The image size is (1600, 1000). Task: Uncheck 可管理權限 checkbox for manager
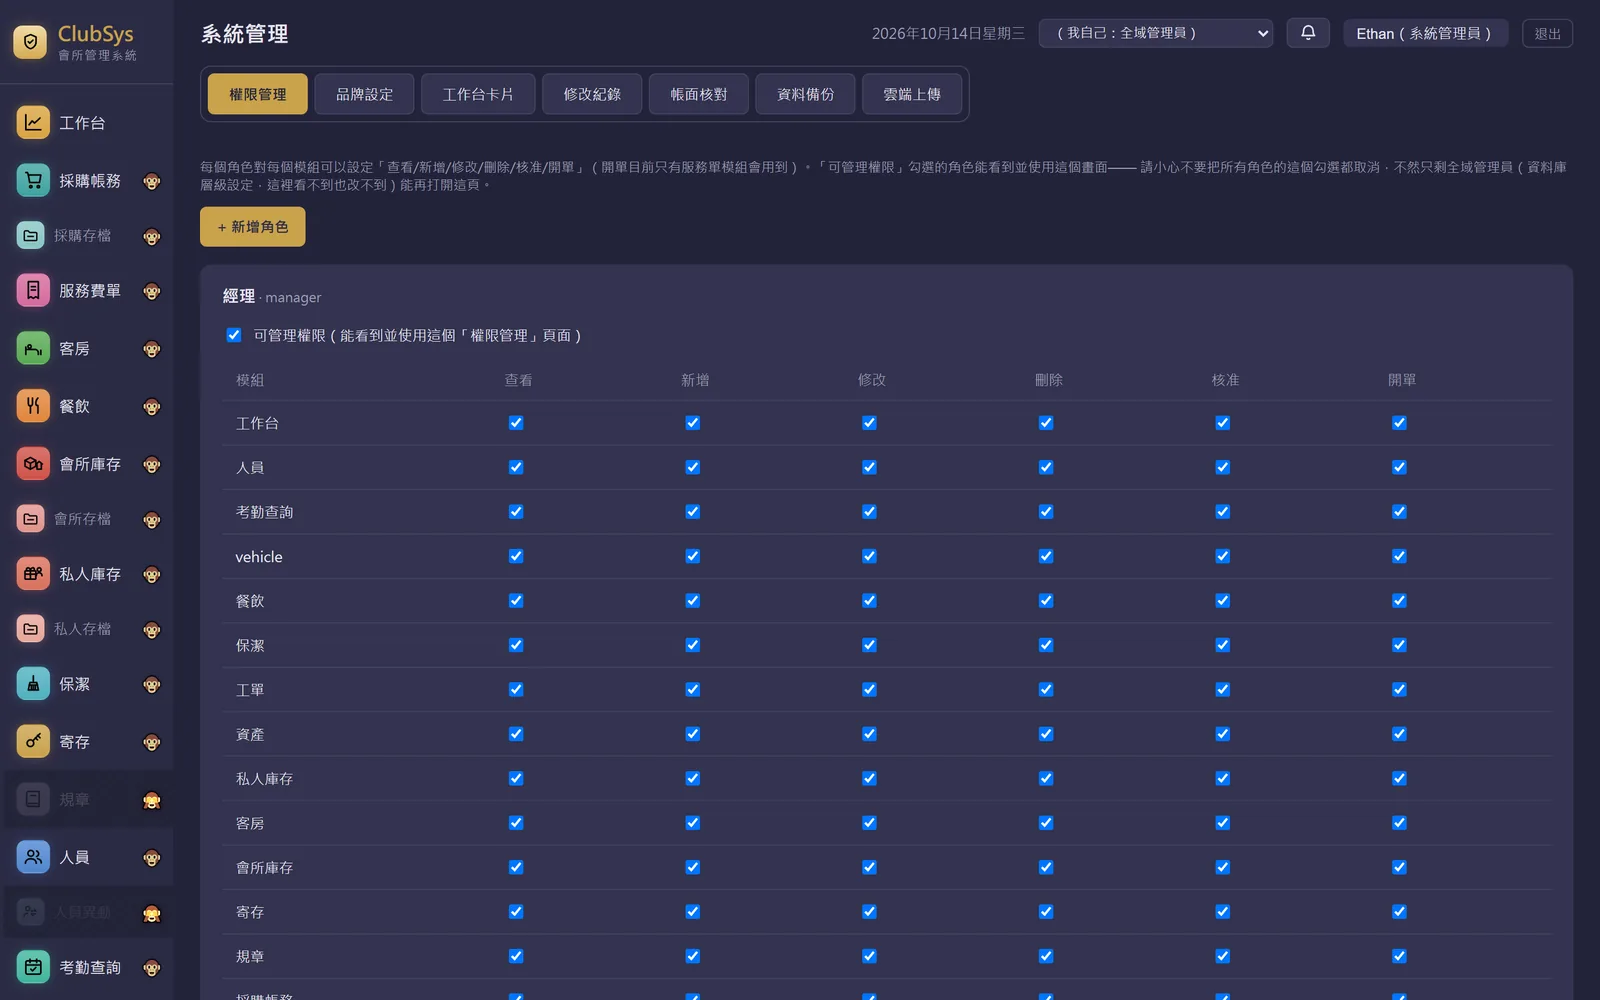pyautogui.click(x=234, y=335)
